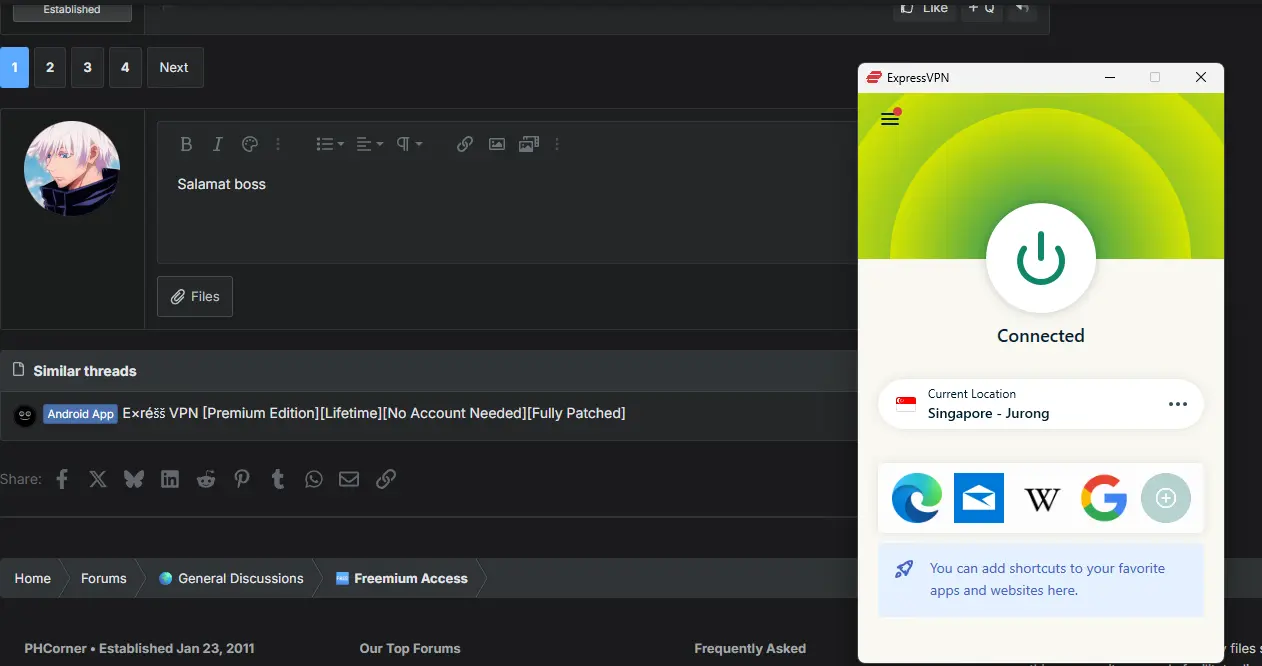Screen dimensions: 1262x666
Task: Open the media gallery insert icon
Action: coord(529,144)
